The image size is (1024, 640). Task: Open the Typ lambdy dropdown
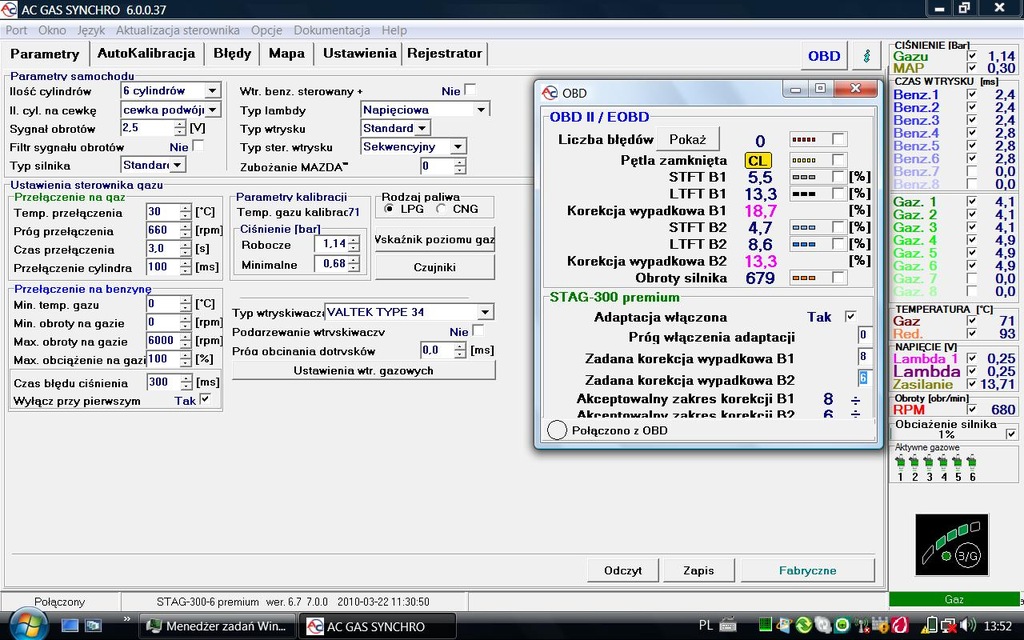[x=481, y=110]
